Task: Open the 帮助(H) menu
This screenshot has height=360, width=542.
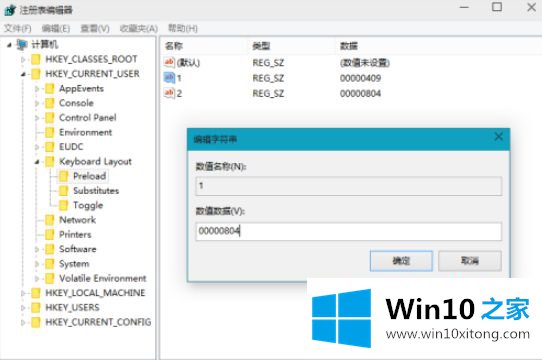Action: 183,28
